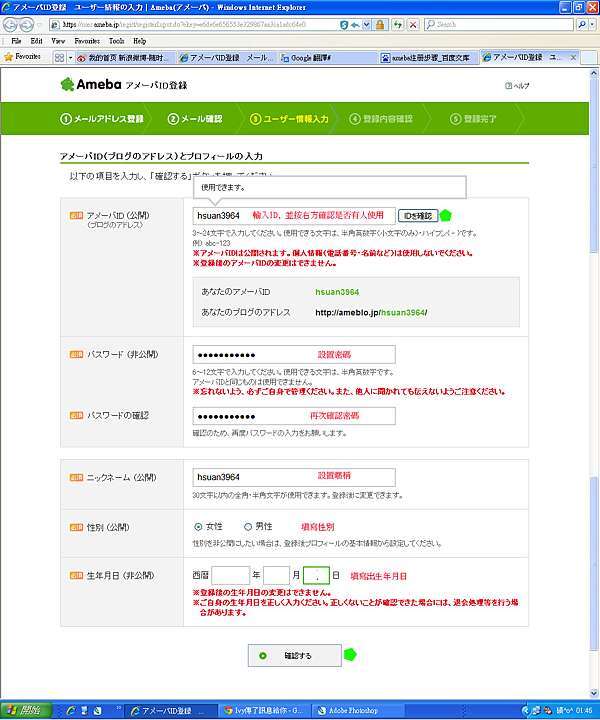
Task: Click the Refresh icon beside address bar
Action: [x=398, y=24]
